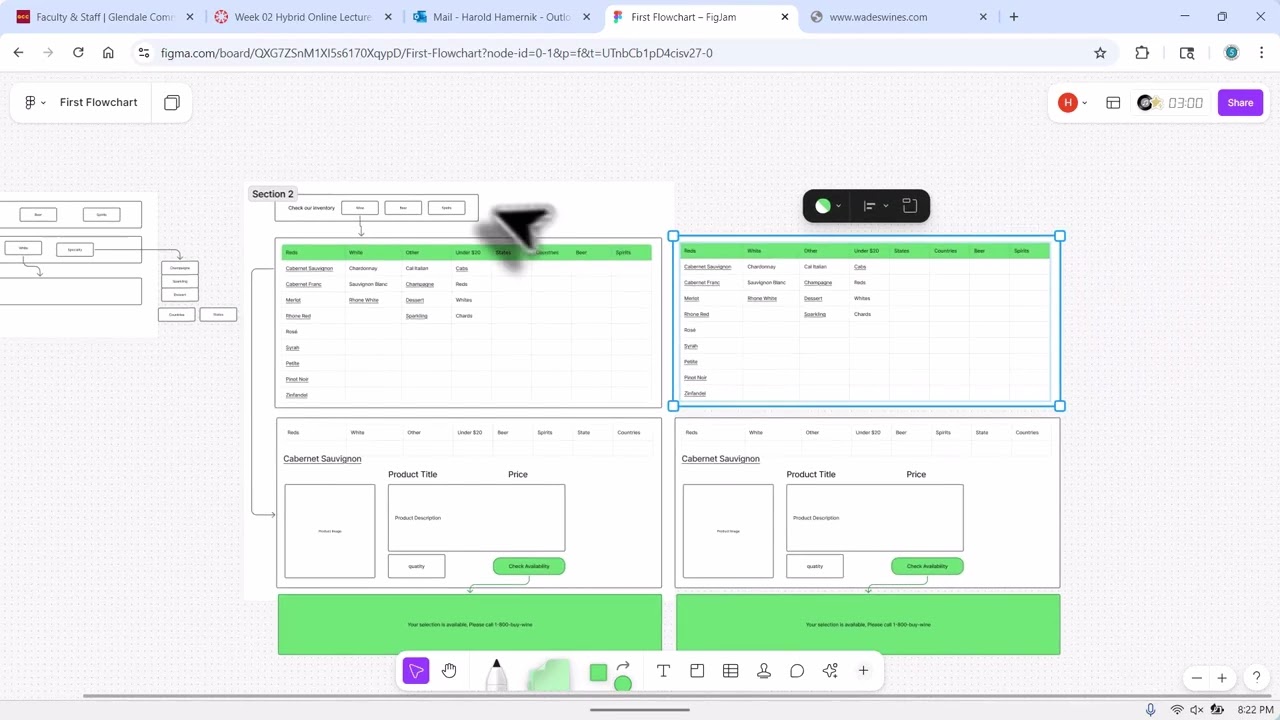Open the Wi-Fi network tray icon

point(1177,710)
